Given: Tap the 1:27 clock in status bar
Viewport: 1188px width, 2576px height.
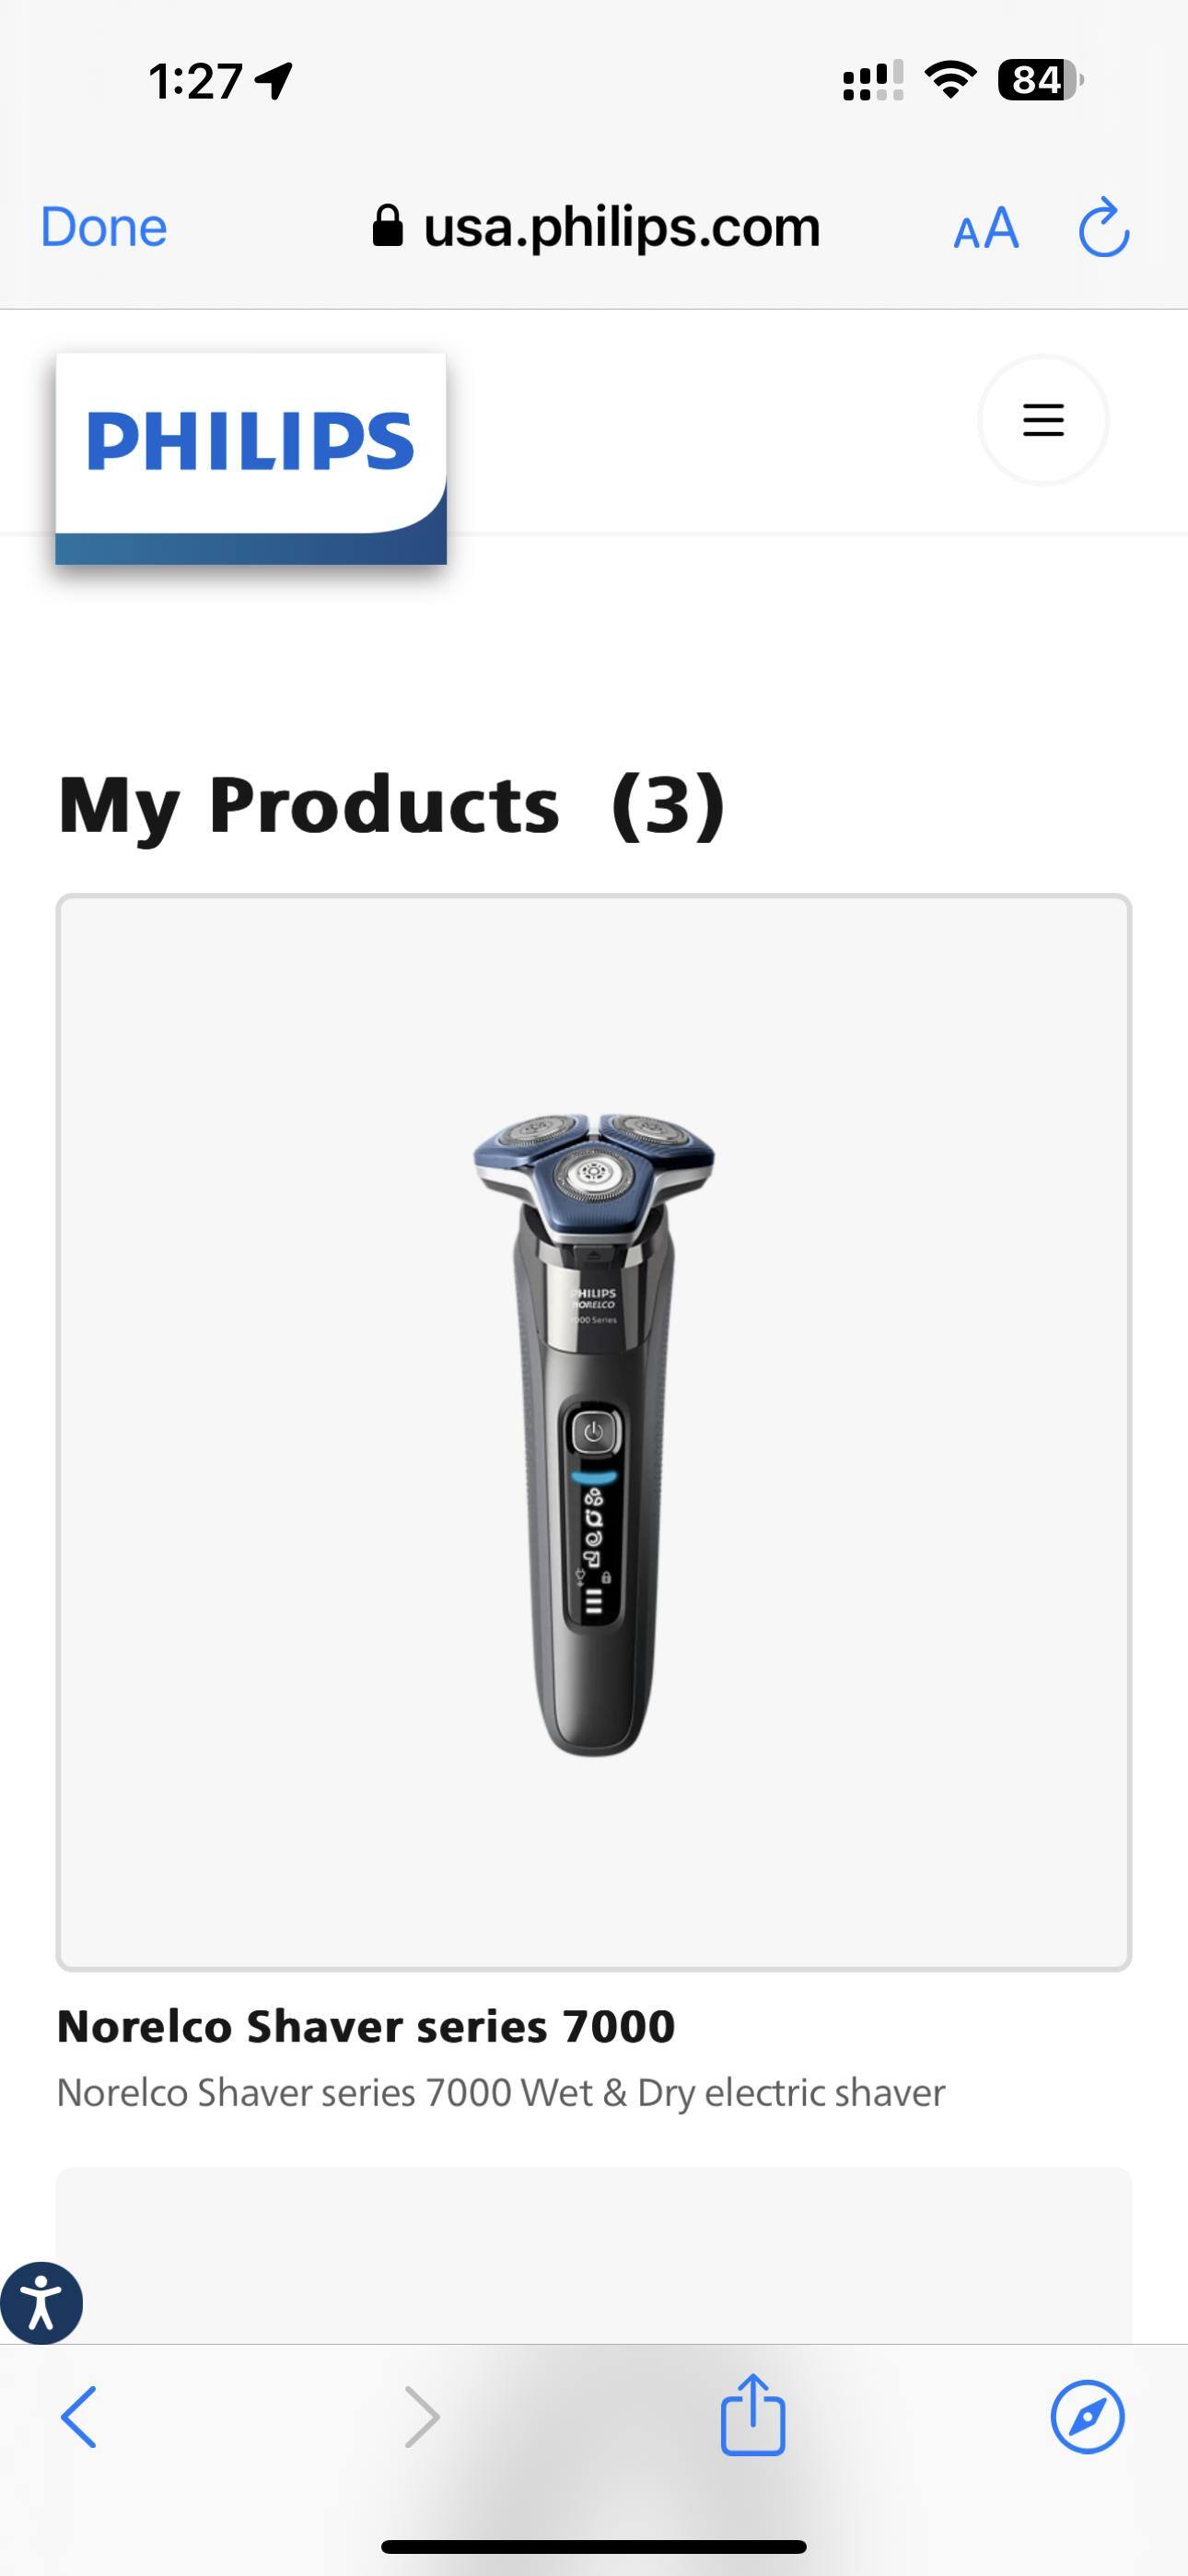Looking at the screenshot, I should (x=196, y=81).
